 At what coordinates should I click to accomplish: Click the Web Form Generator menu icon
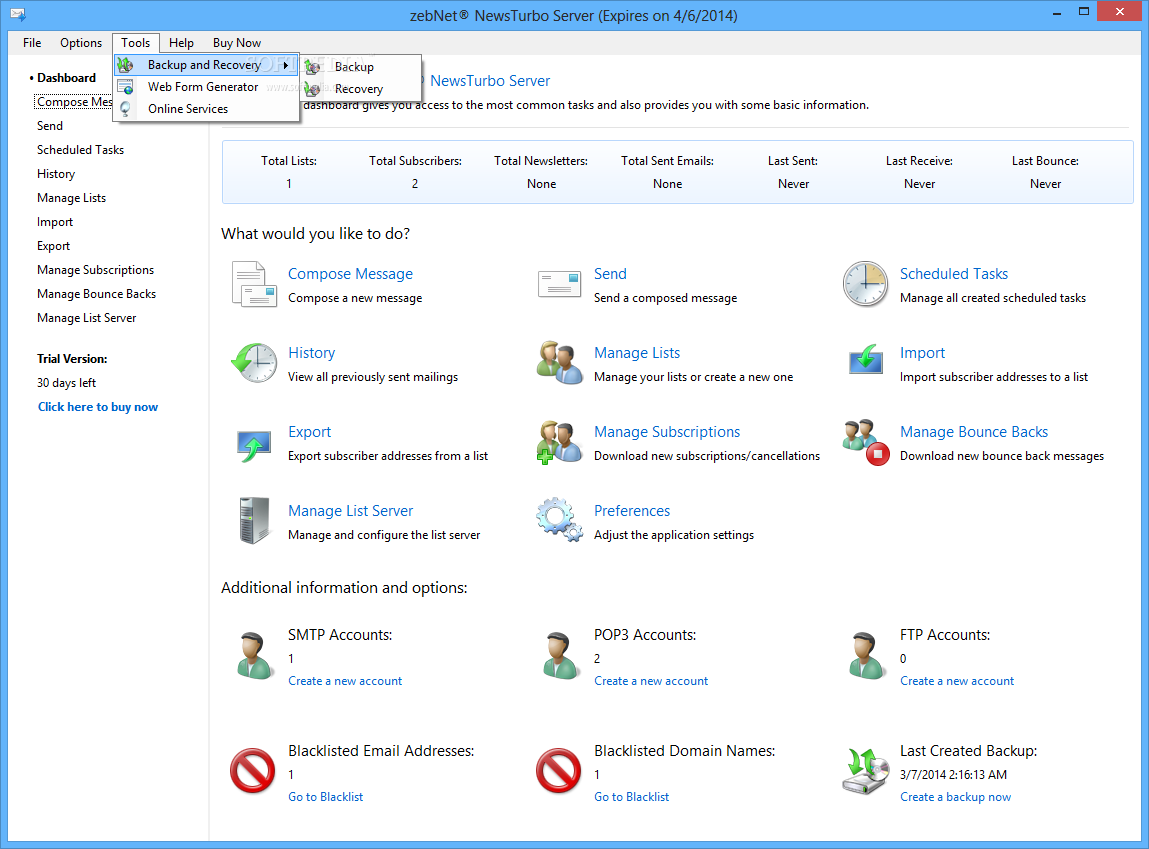coord(125,87)
